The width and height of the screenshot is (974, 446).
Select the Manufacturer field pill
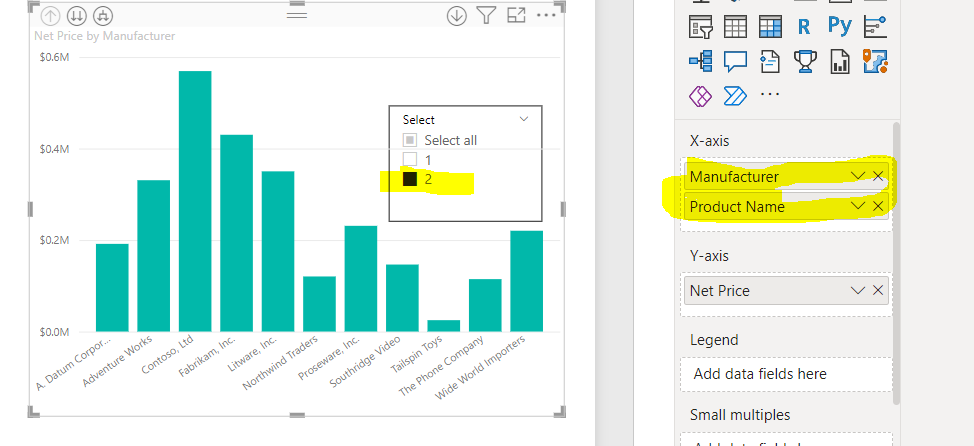[x=786, y=177]
